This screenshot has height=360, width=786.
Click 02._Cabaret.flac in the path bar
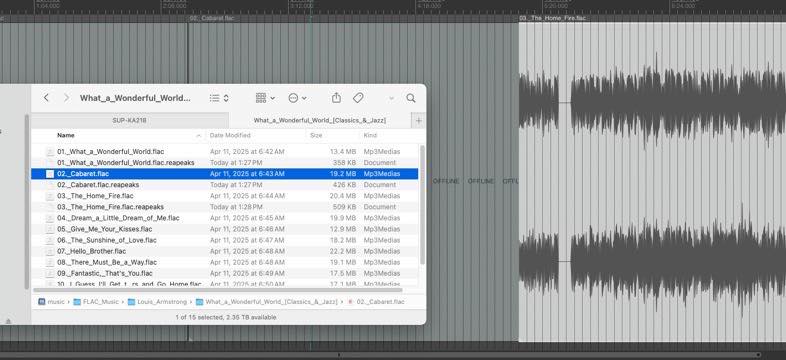click(375, 302)
